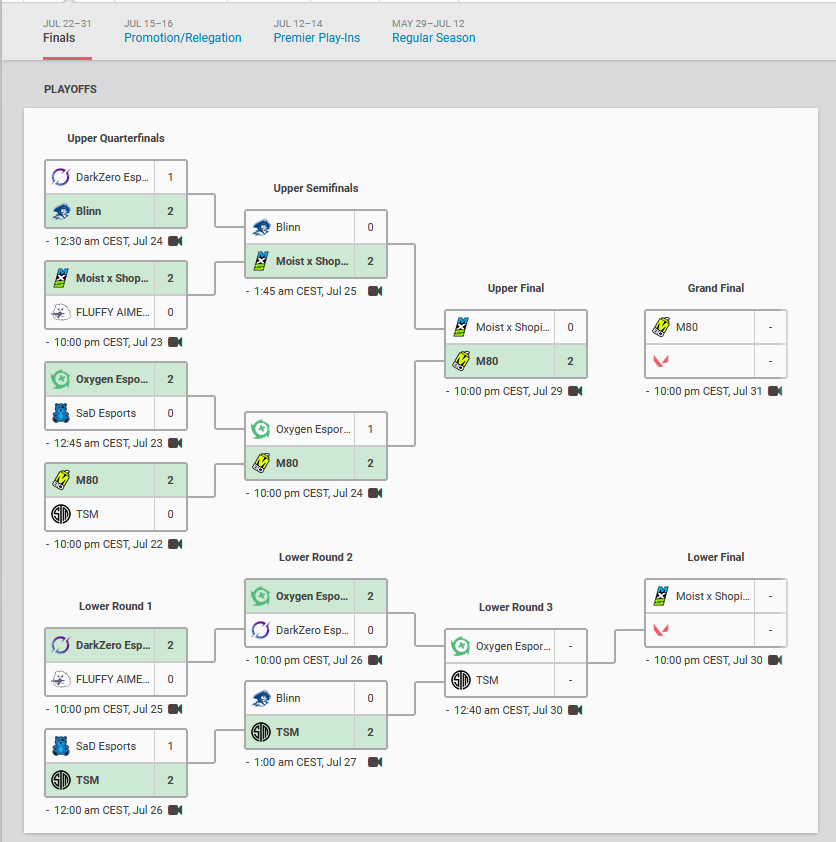
Task: Select the Finals tab
Action: pos(59,38)
